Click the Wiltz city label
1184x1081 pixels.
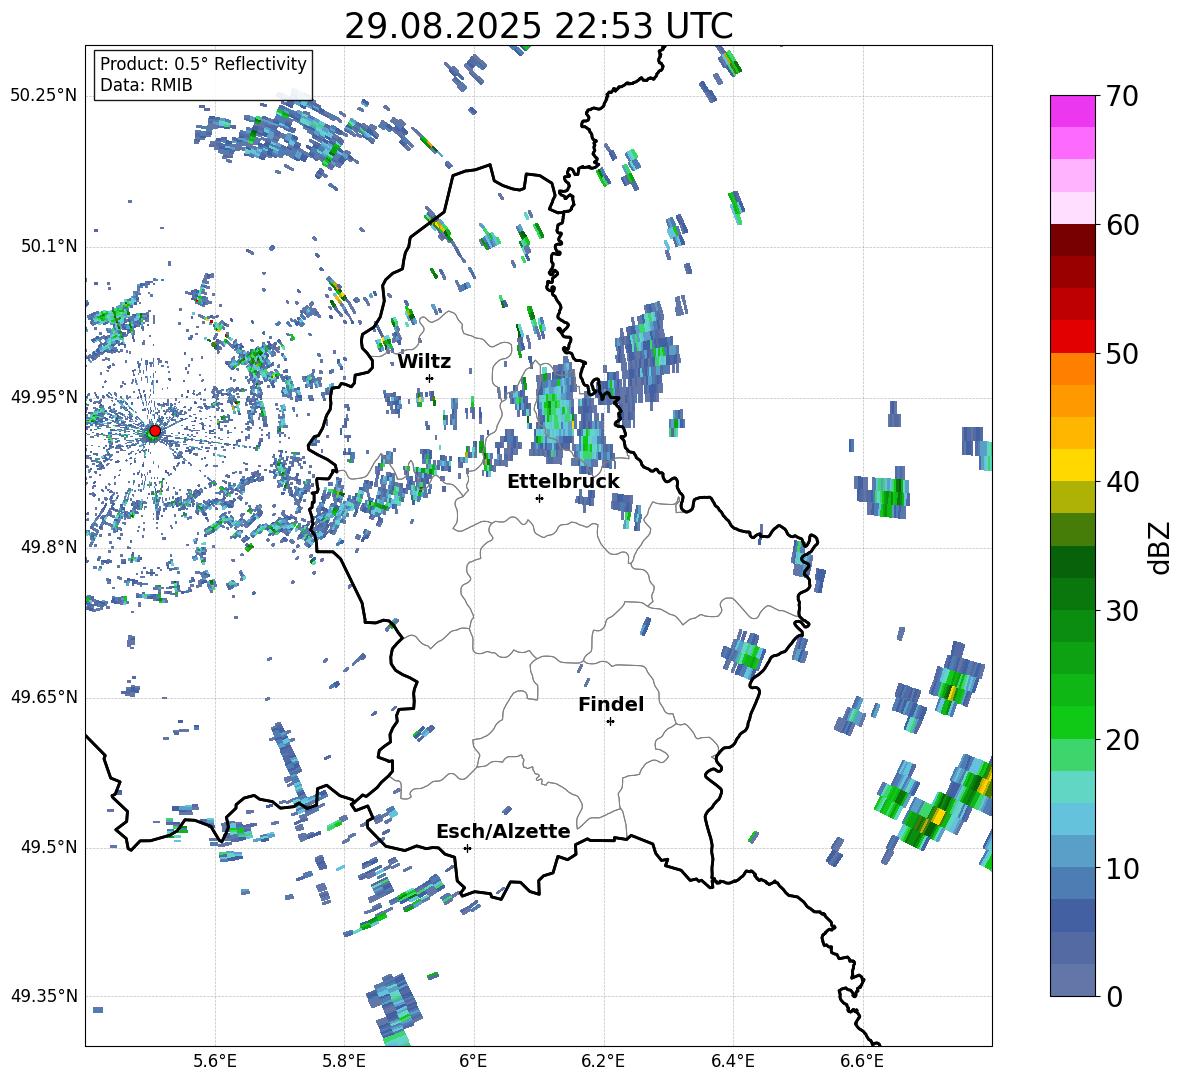tap(424, 362)
